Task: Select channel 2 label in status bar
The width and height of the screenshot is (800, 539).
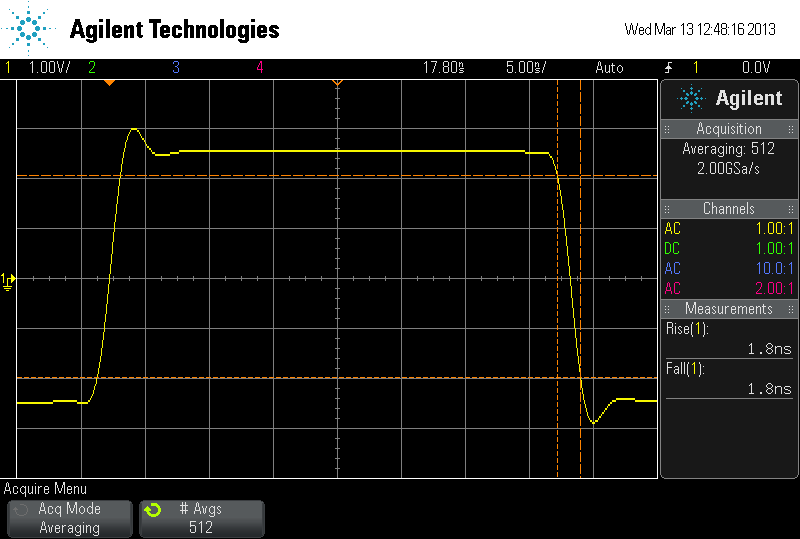Action: click(x=92, y=67)
